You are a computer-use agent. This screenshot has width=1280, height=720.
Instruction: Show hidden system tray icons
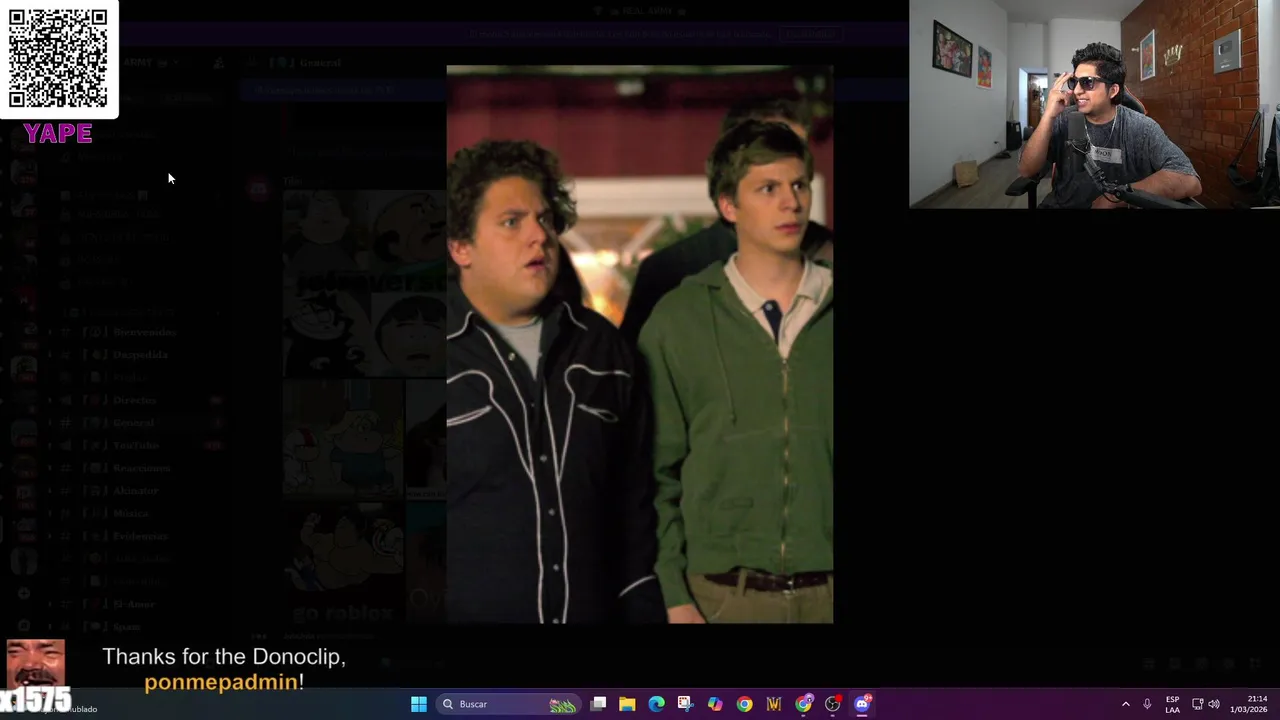1125,704
